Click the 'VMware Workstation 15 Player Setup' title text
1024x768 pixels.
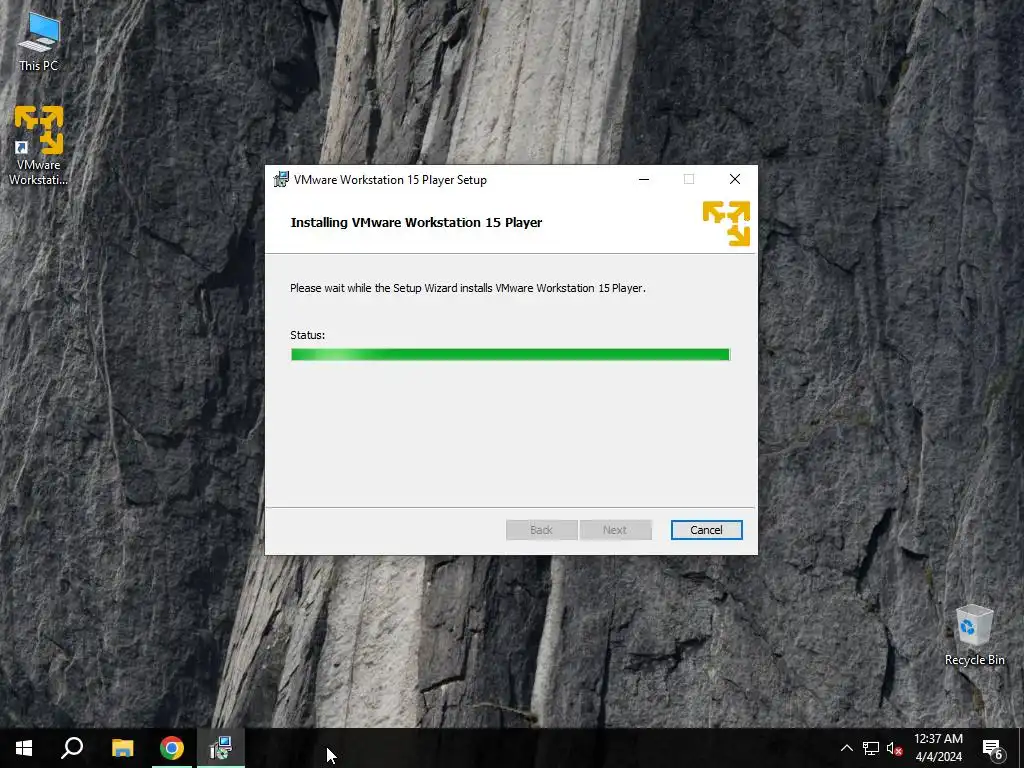[391, 180]
